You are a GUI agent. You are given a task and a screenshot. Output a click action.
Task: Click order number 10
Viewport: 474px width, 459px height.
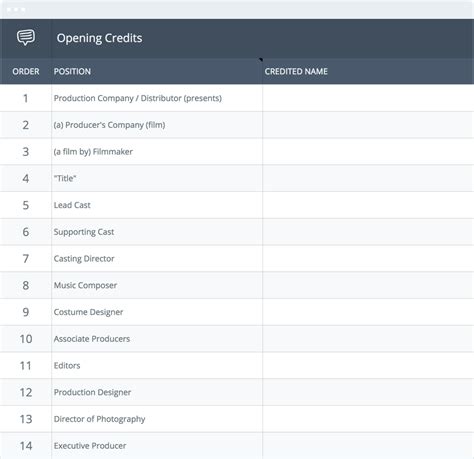26,339
